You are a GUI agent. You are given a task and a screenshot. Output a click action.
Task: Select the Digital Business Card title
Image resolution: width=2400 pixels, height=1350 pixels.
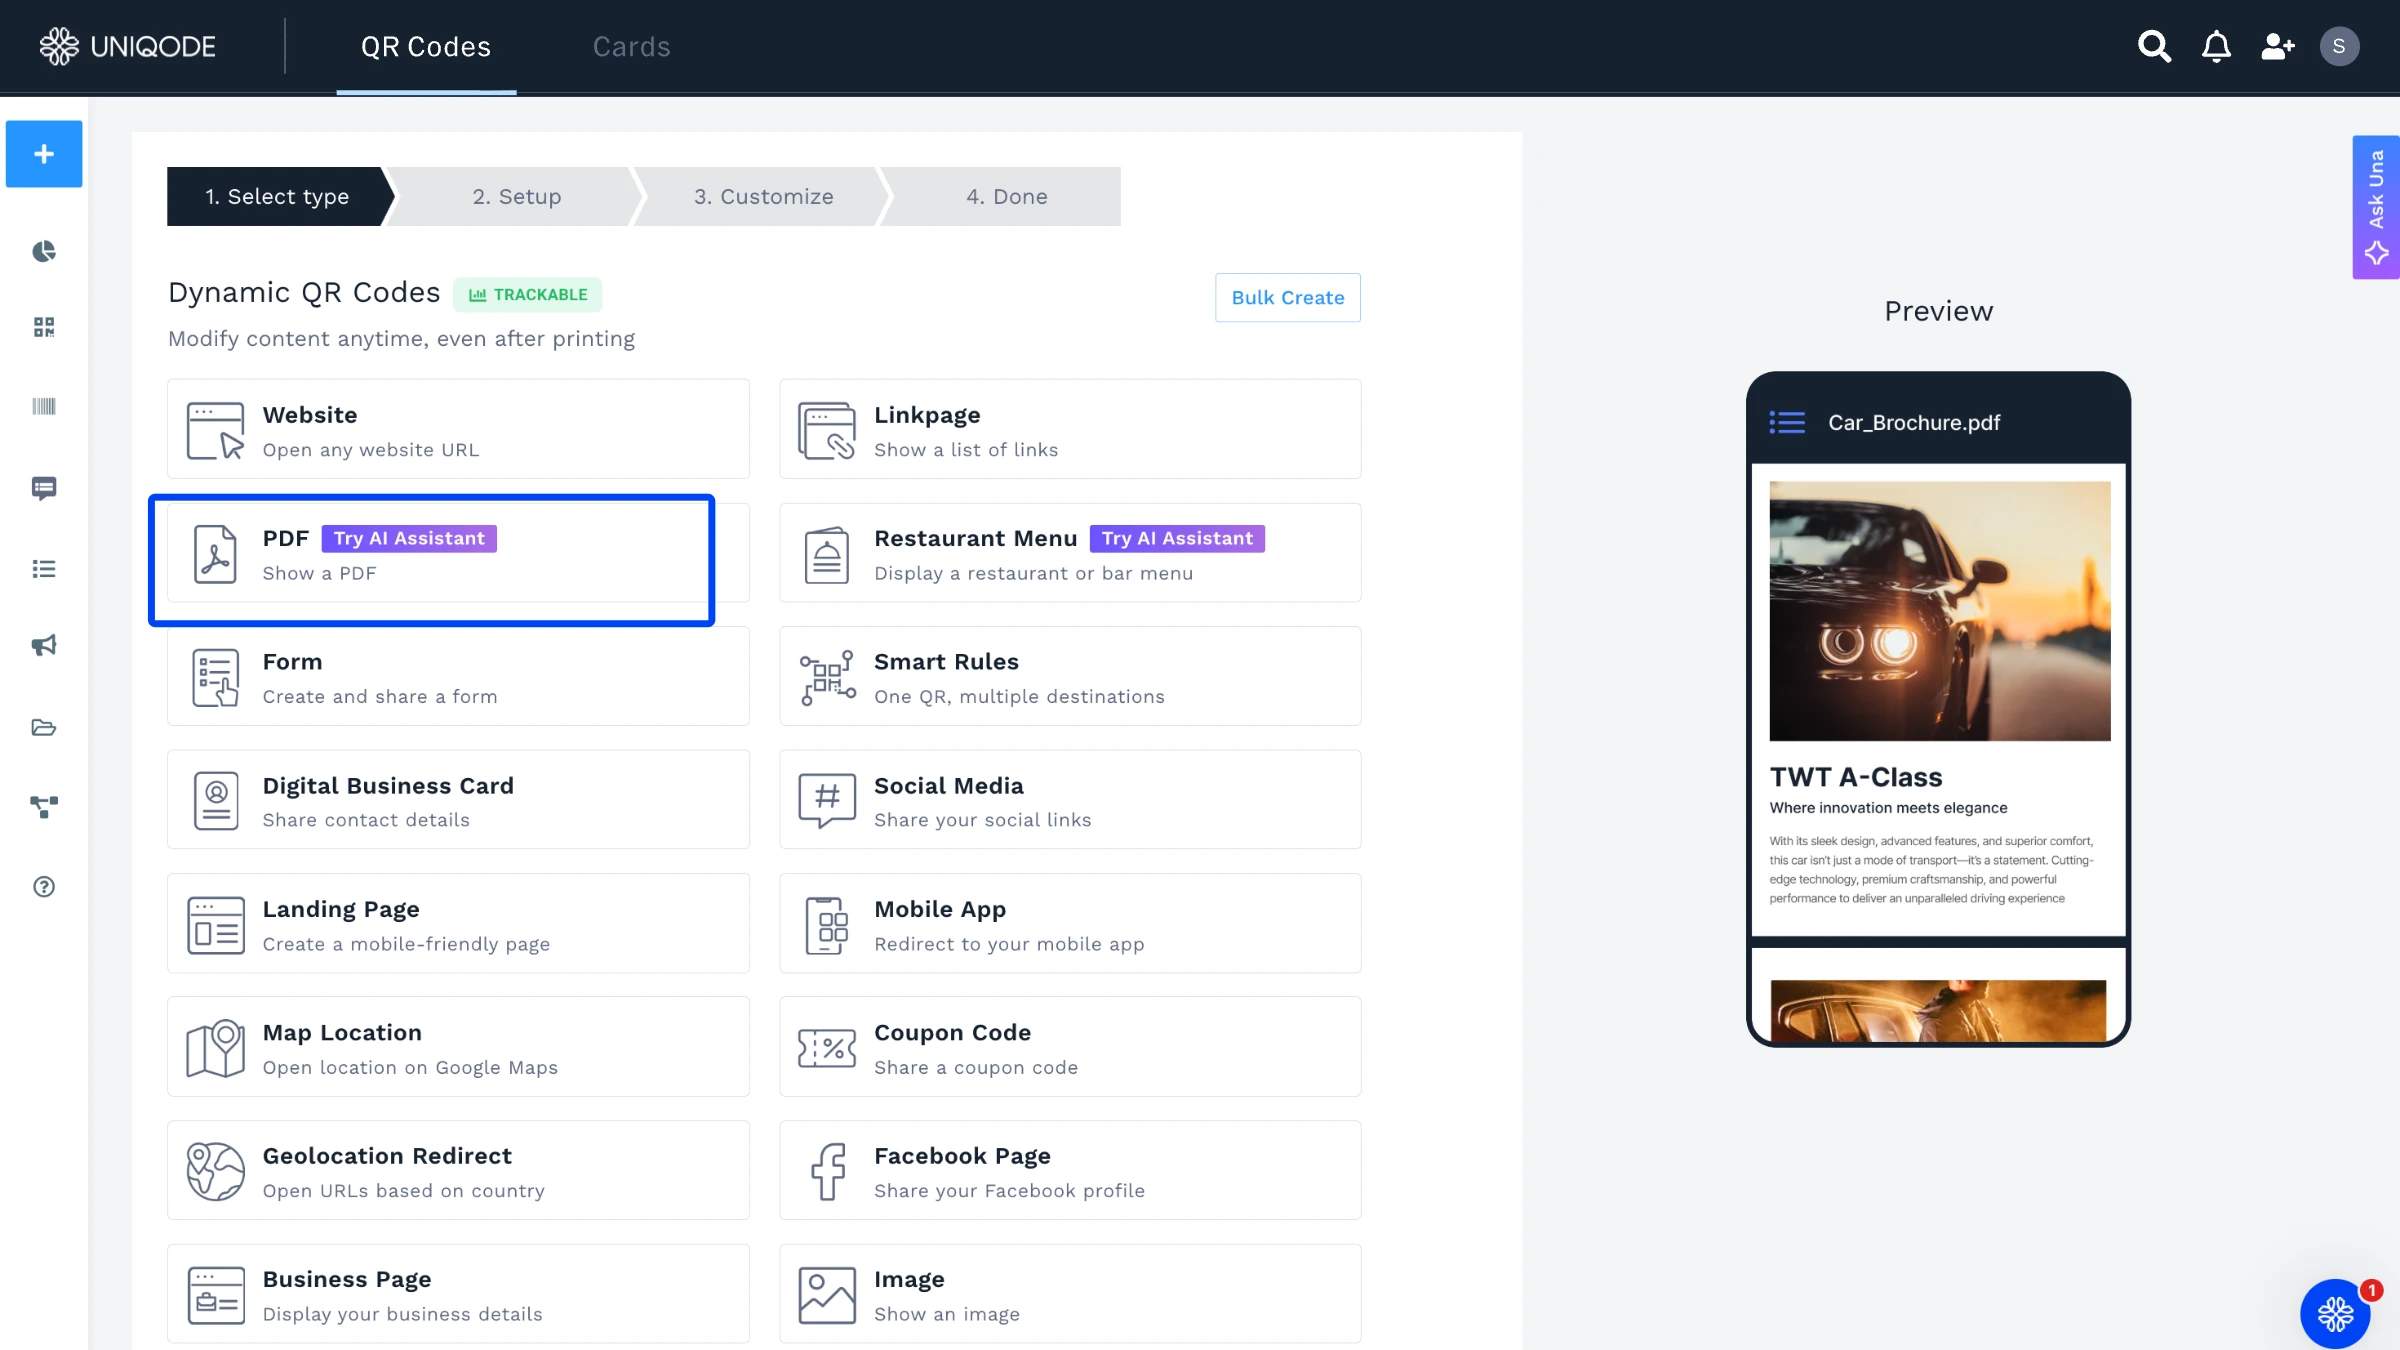tap(388, 785)
